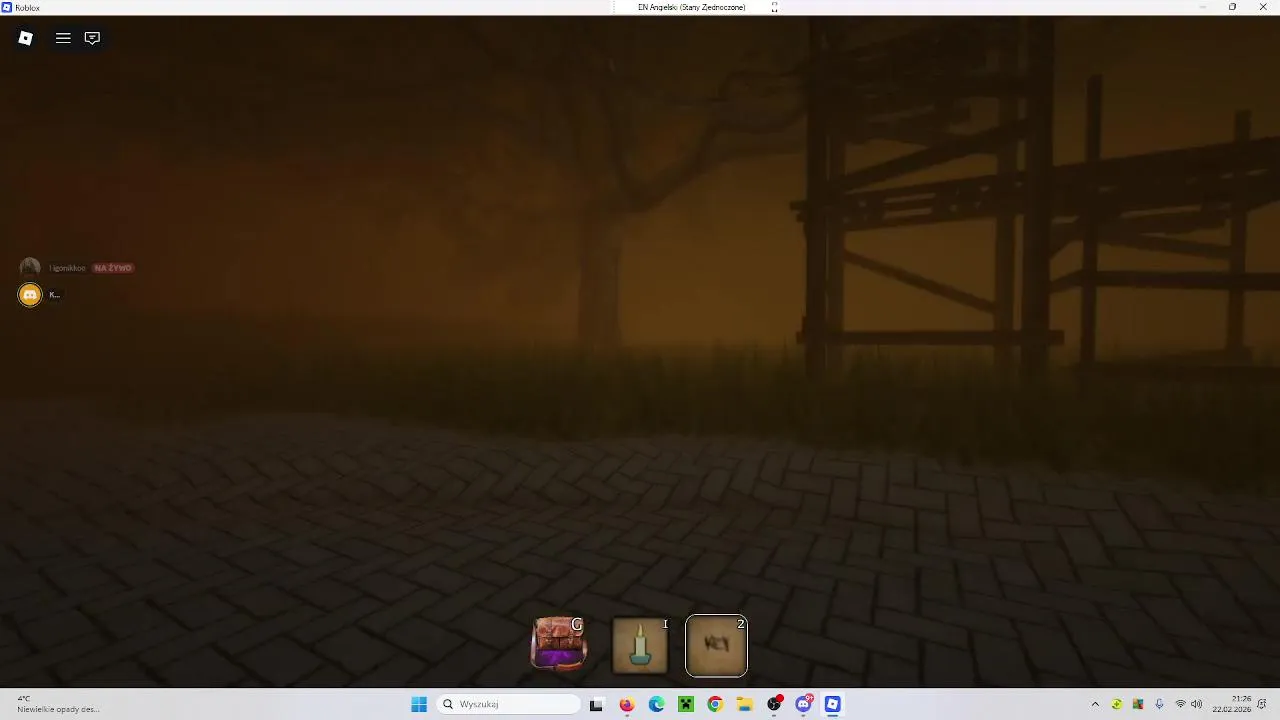Viewport: 1280px width, 720px height.
Task: Open Task View on the taskbar
Action: click(596, 704)
